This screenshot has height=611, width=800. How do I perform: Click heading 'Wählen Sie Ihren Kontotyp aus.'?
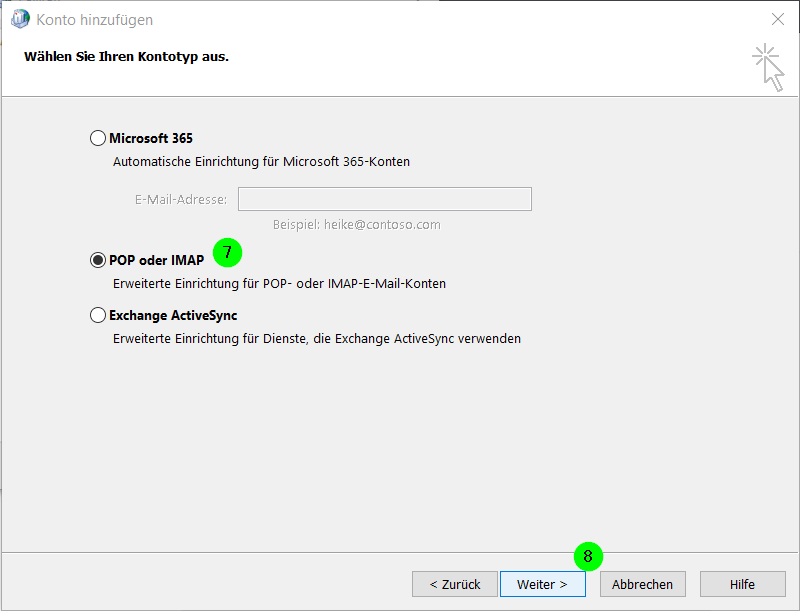click(x=126, y=57)
